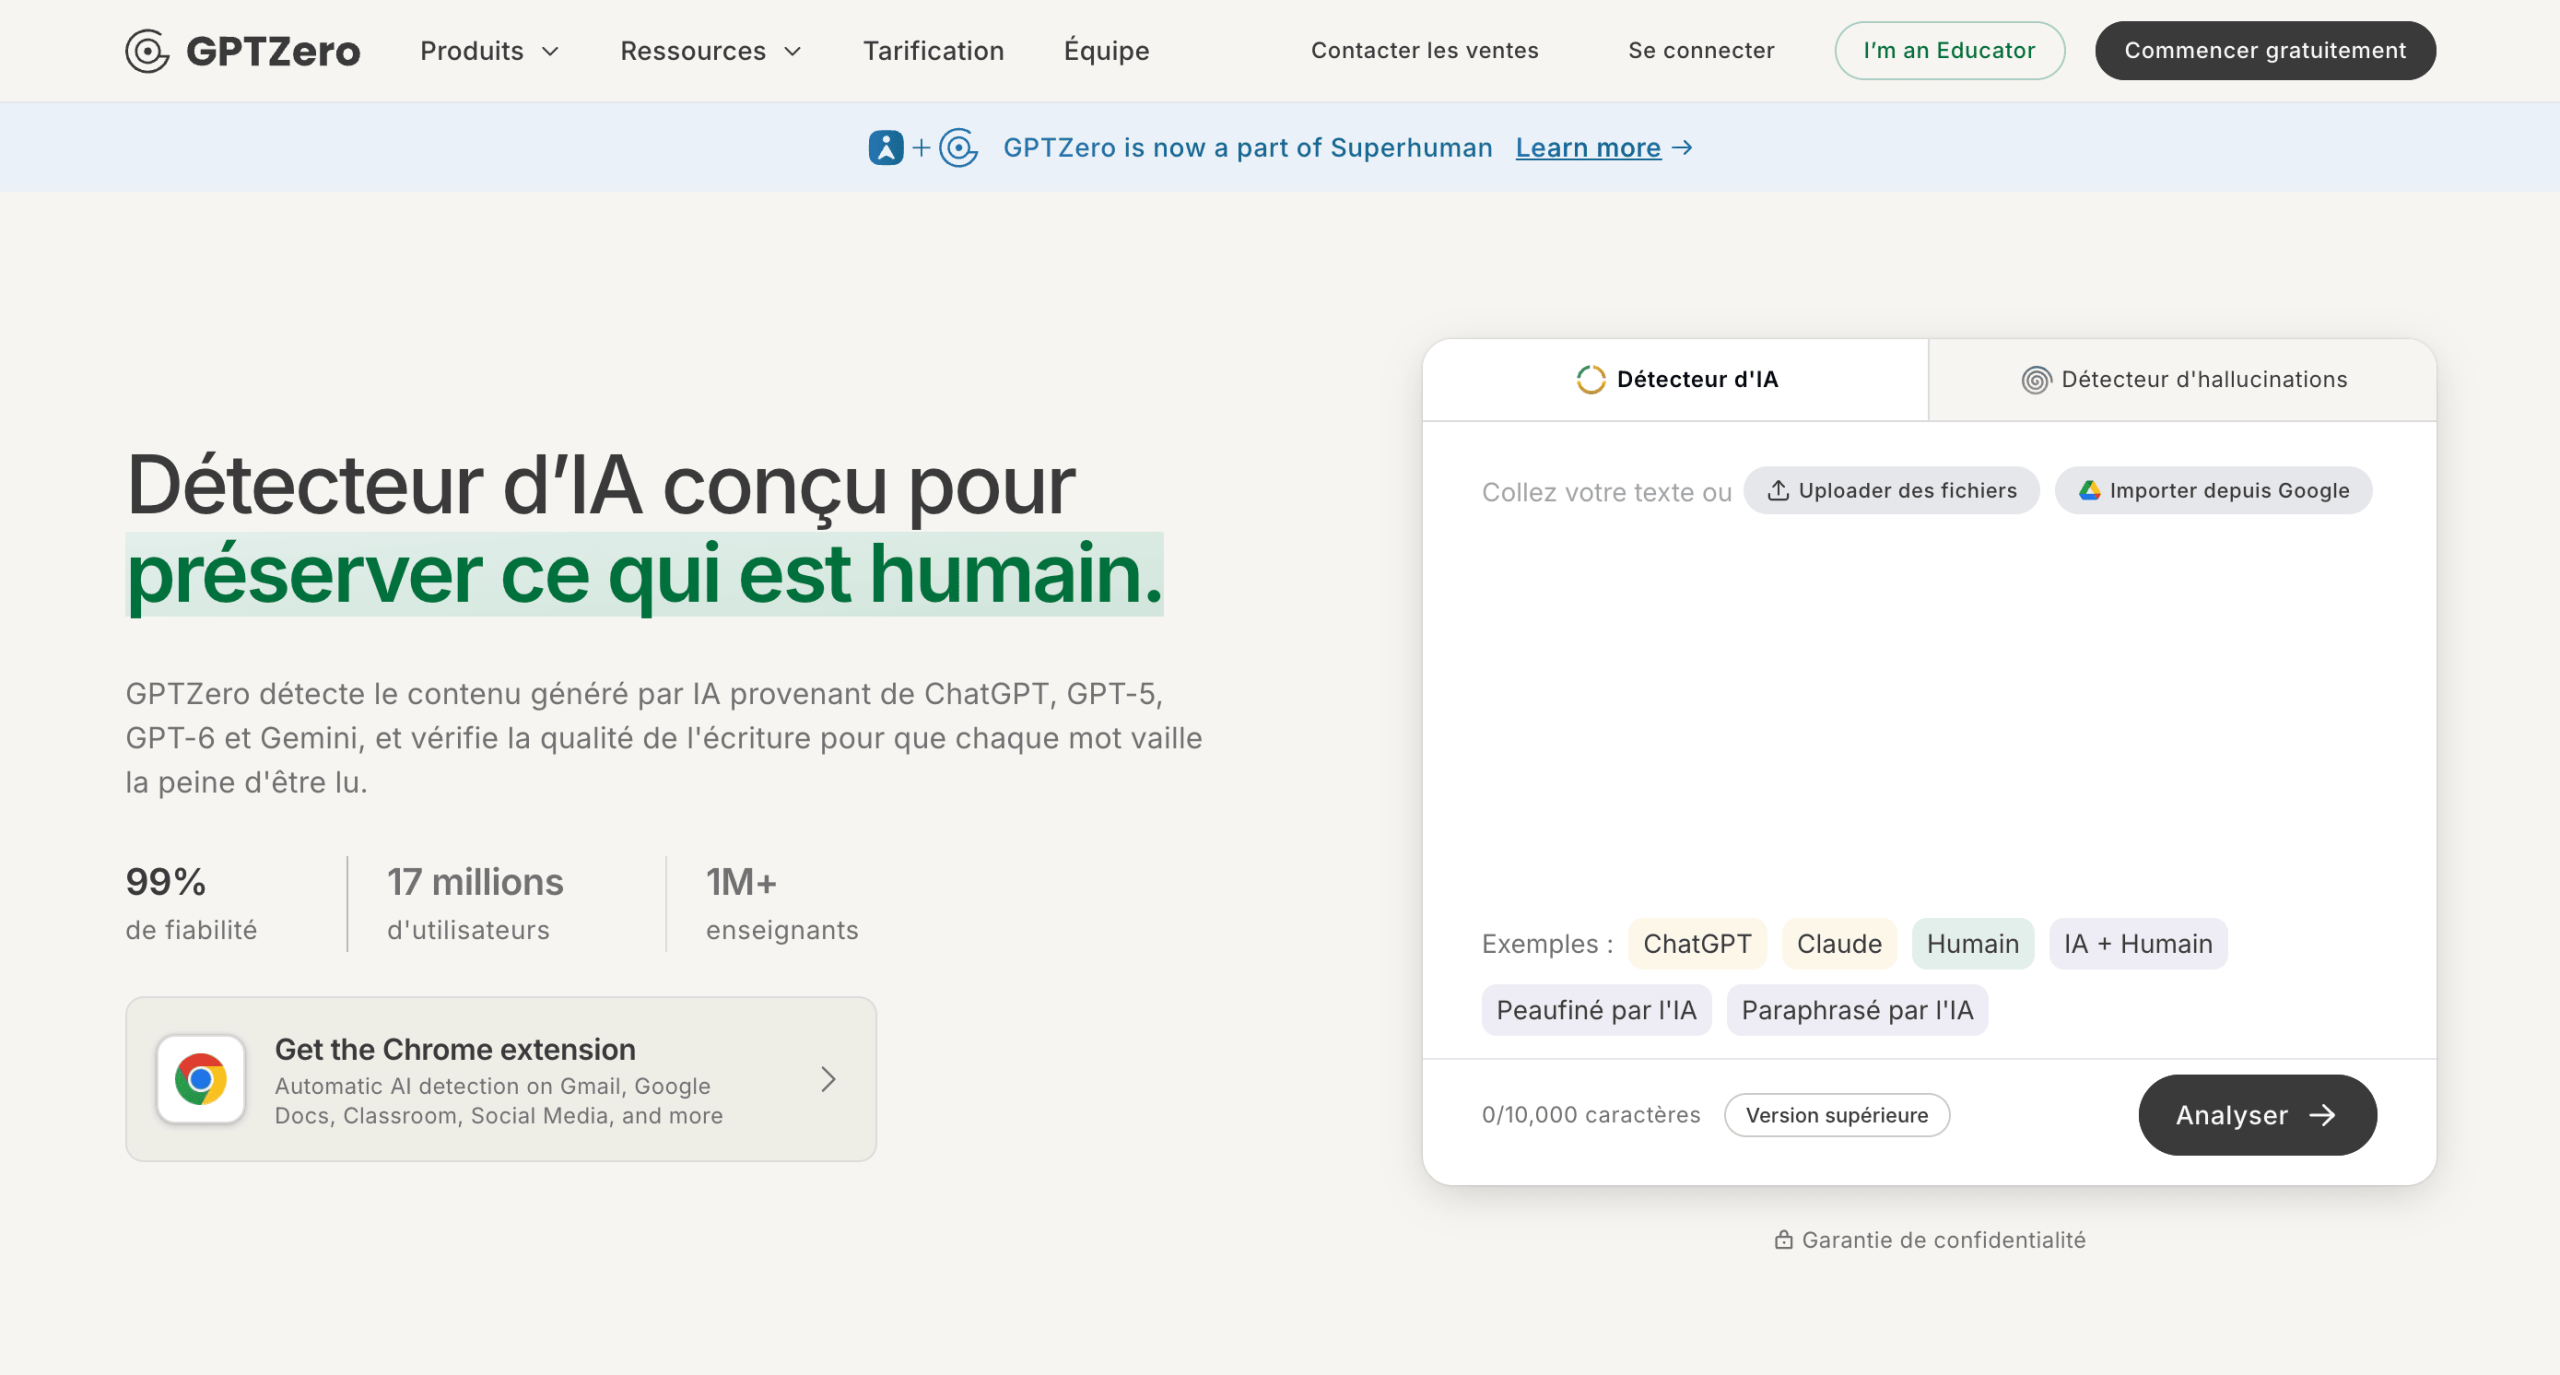
Task: Switch to Détecteur d'IA tab
Action: click(1676, 380)
